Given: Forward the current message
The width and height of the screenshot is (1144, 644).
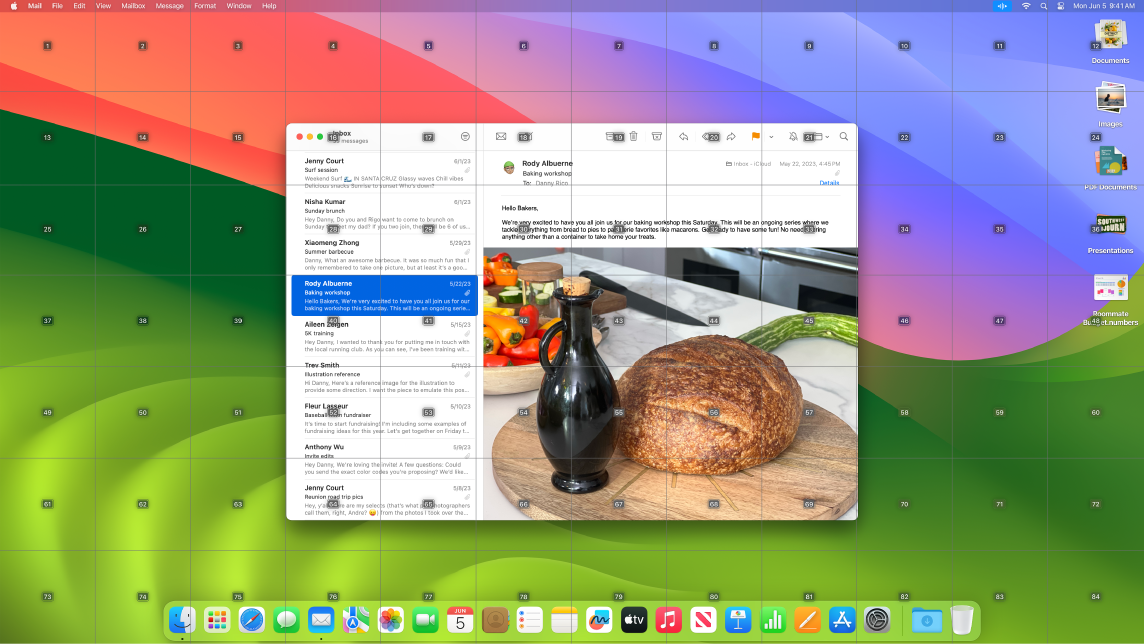Looking at the screenshot, I should coord(730,137).
